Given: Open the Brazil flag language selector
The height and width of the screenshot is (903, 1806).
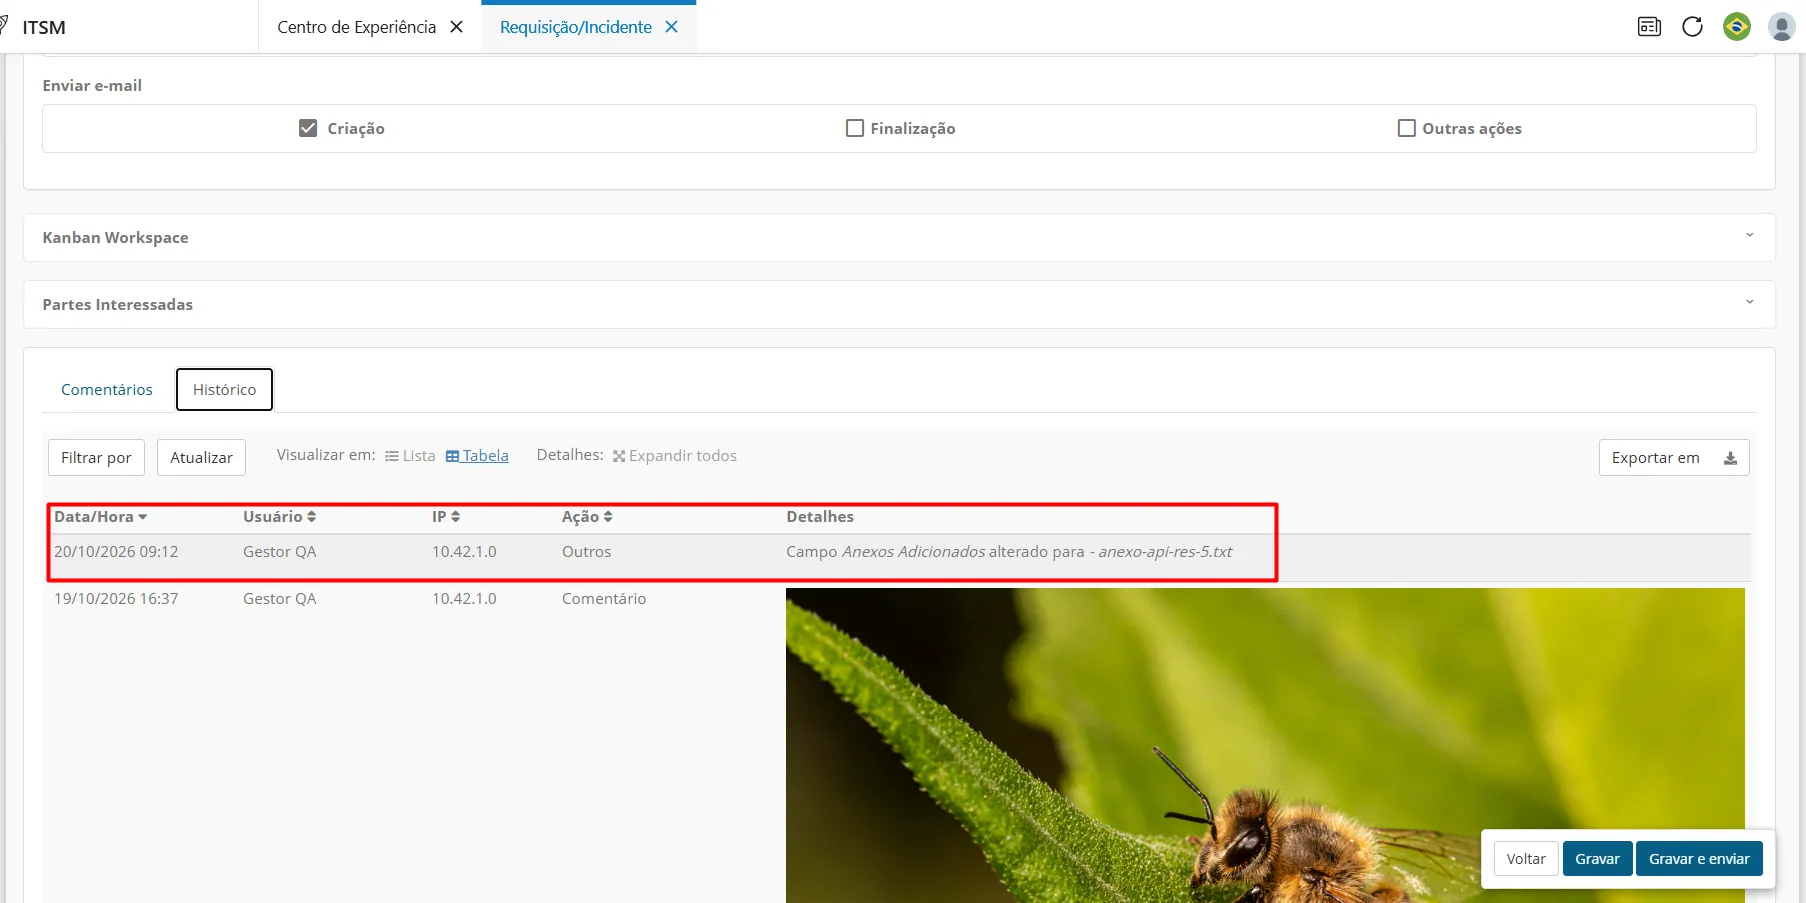Looking at the screenshot, I should 1737,27.
